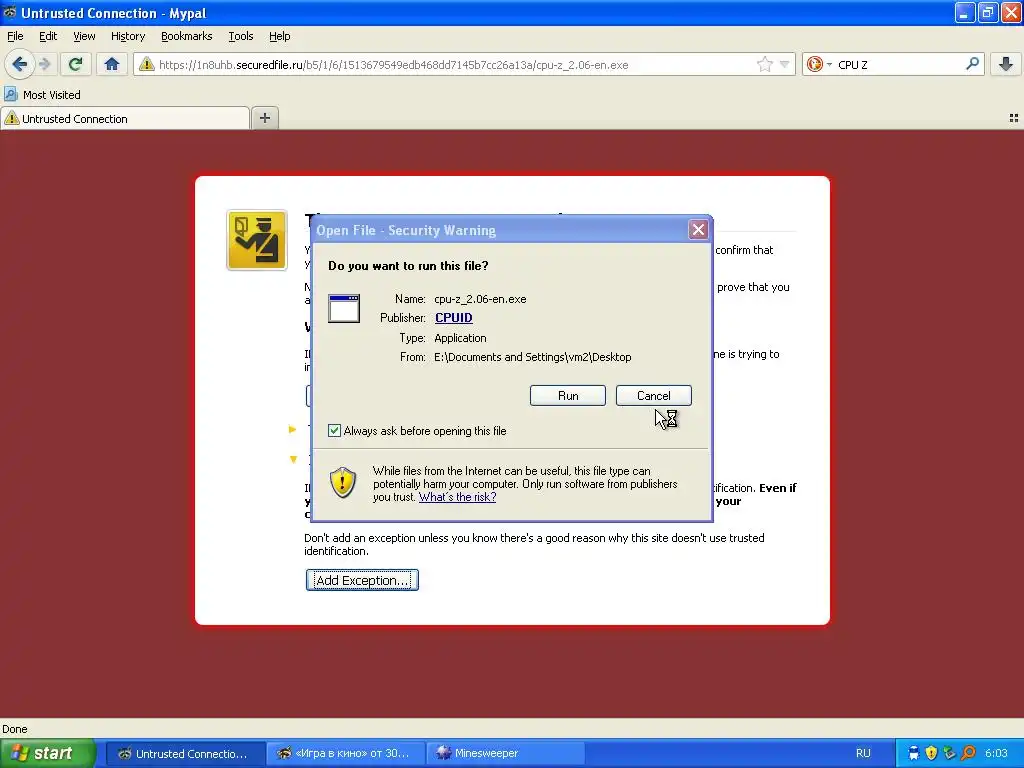Switch to «Игра в кино» taskbar window
The width and height of the screenshot is (1024, 768).
[346, 754]
